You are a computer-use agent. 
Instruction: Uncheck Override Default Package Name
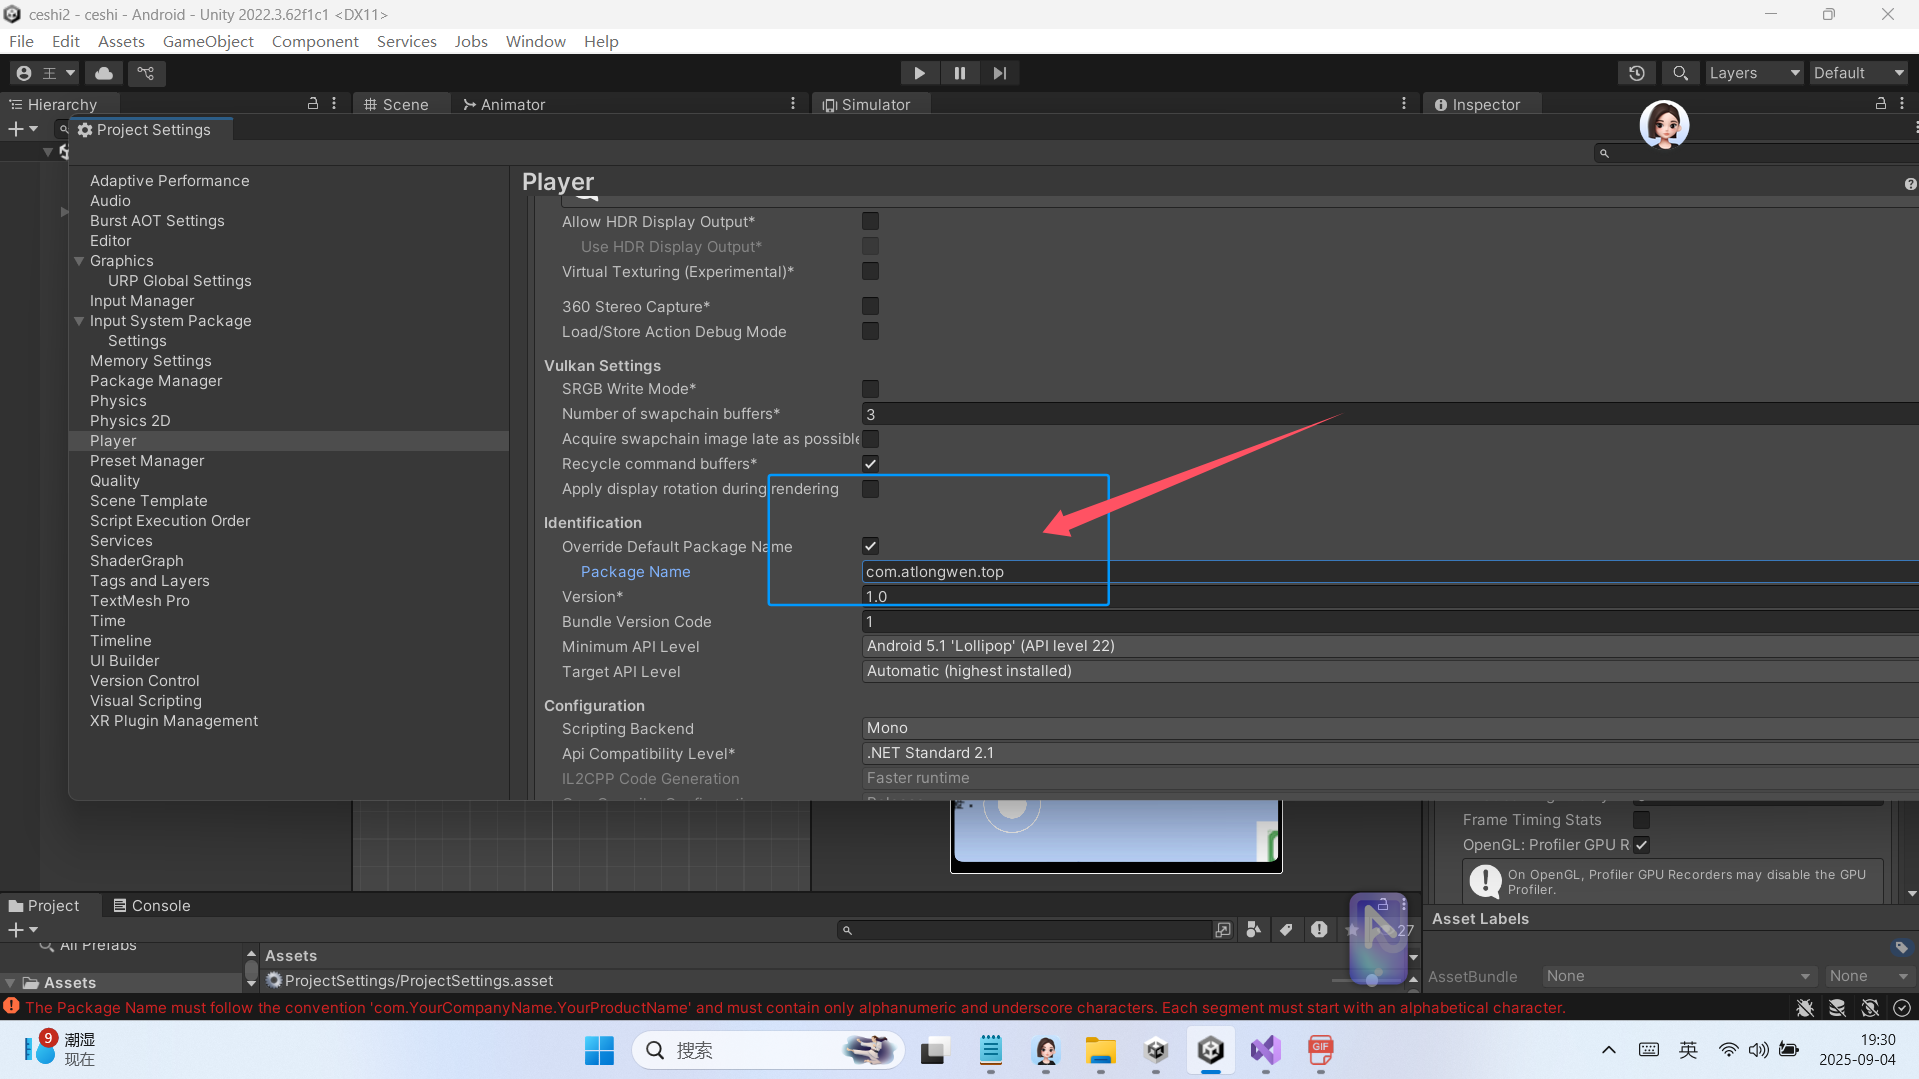tap(871, 546)
